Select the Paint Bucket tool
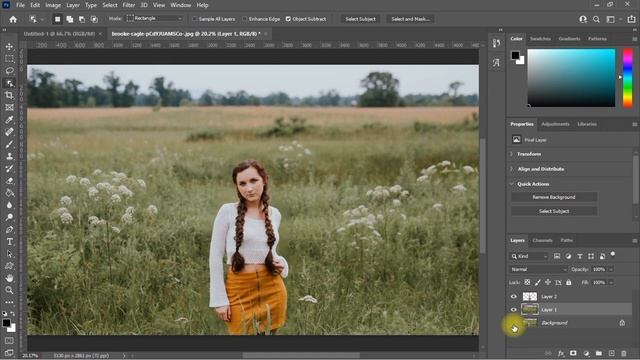Viewport: 640px width, 360px height. 9,193
